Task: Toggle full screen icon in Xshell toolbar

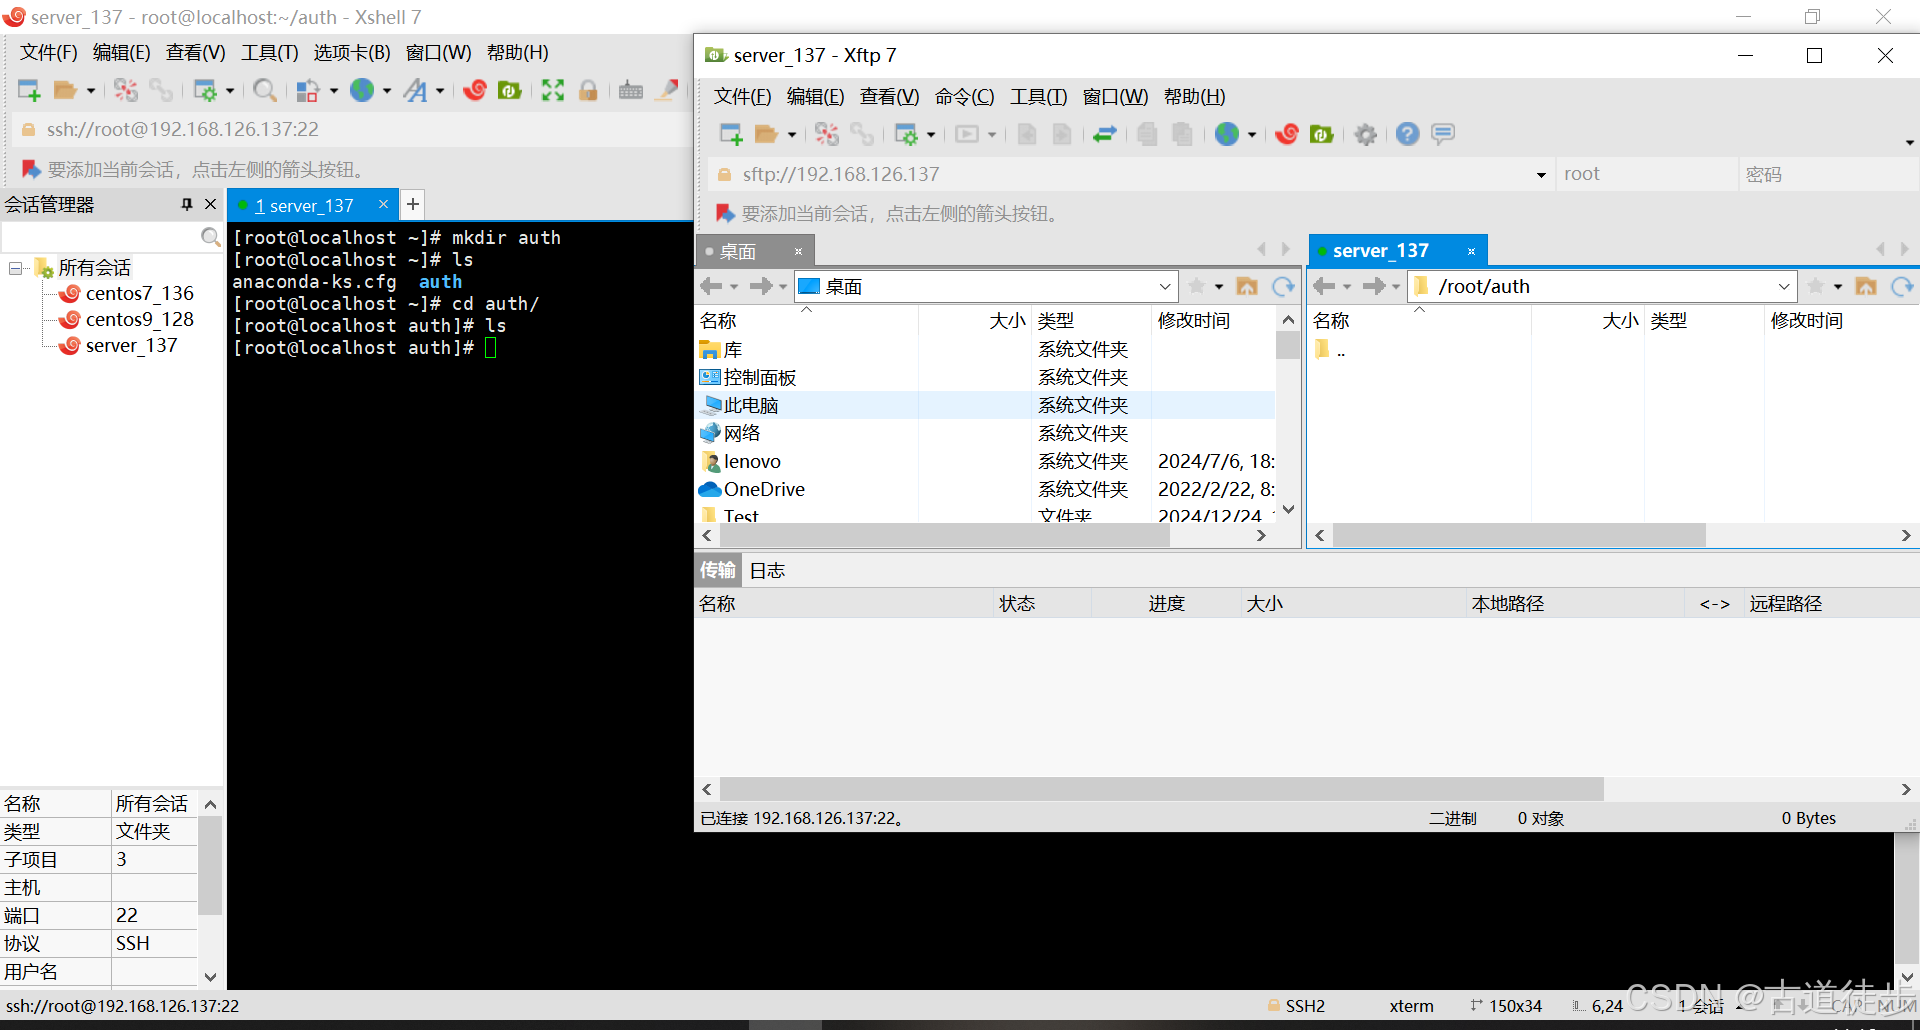Action: (553, 91)
